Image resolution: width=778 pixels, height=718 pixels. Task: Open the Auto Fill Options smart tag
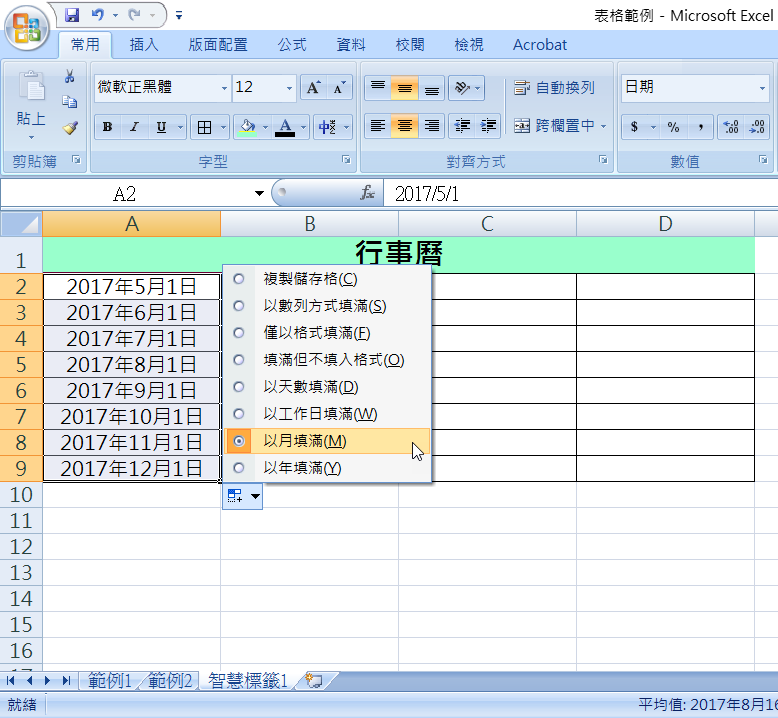click(243, 495)
